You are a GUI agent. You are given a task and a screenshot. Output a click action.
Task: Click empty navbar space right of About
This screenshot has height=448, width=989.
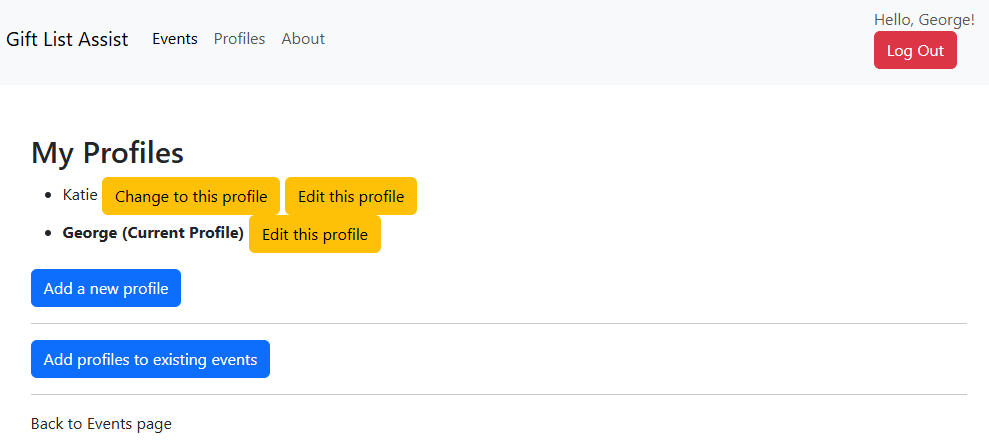(600, 40)
